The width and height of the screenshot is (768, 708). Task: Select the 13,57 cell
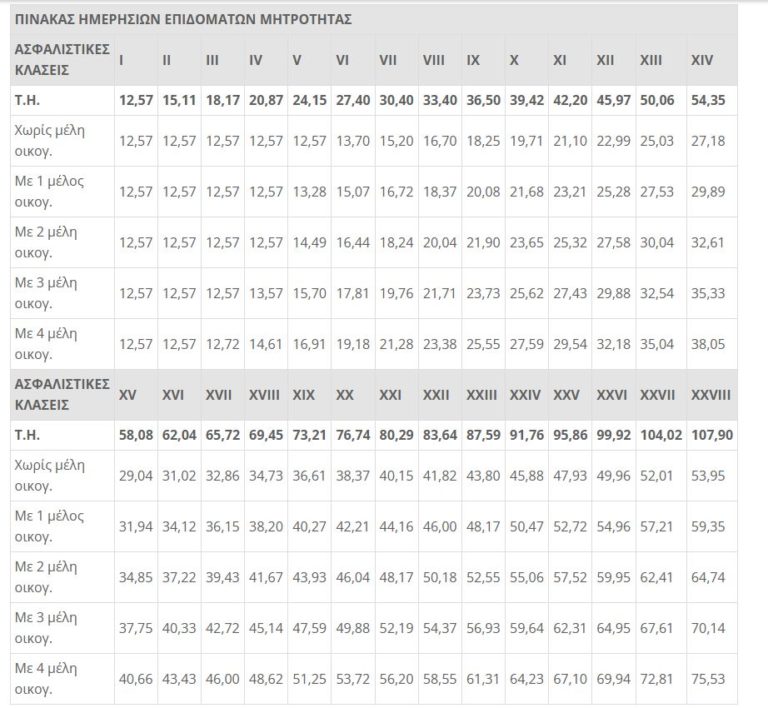click(266, 293)
